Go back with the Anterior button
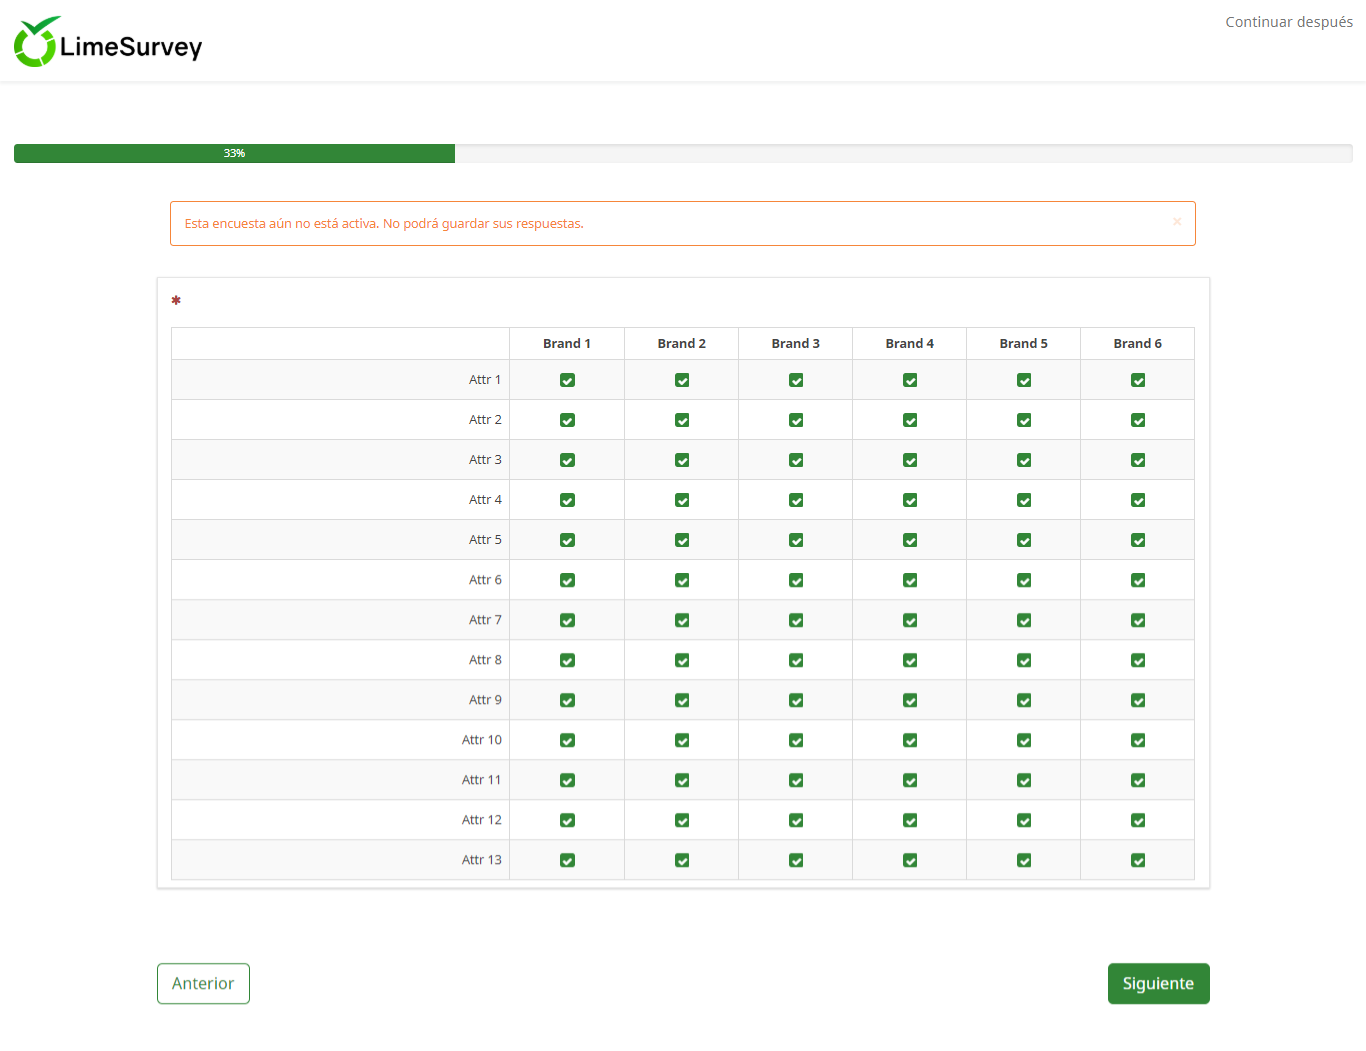 [x=203, y=983]
